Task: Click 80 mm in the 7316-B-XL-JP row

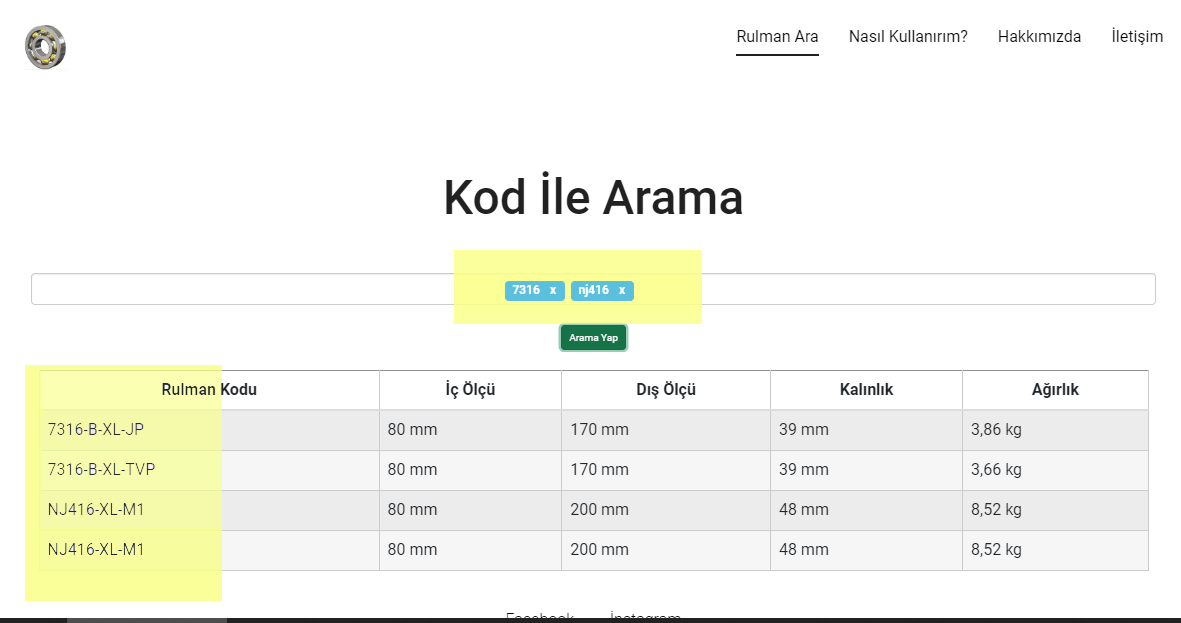Action: 470,429
